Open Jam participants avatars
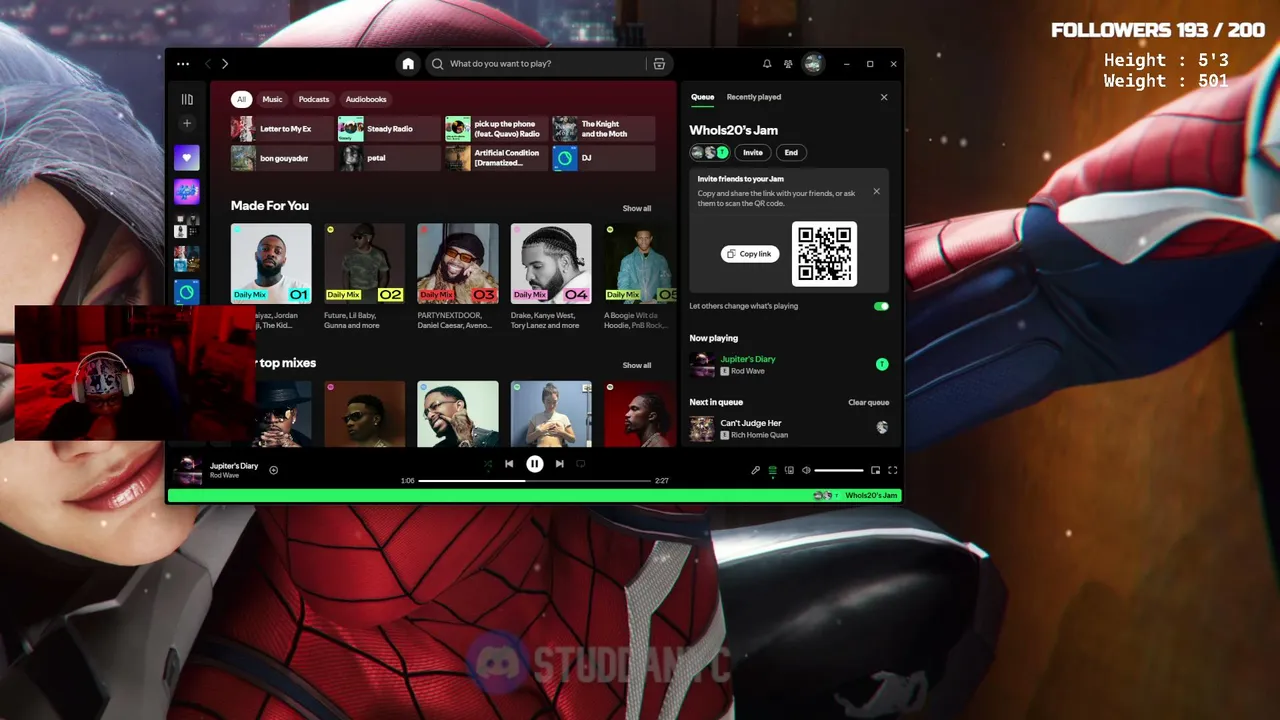 709,152
